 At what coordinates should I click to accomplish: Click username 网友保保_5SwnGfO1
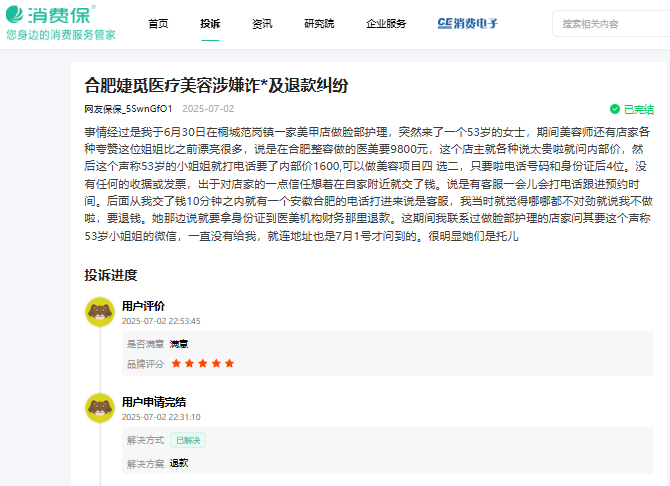128,109
